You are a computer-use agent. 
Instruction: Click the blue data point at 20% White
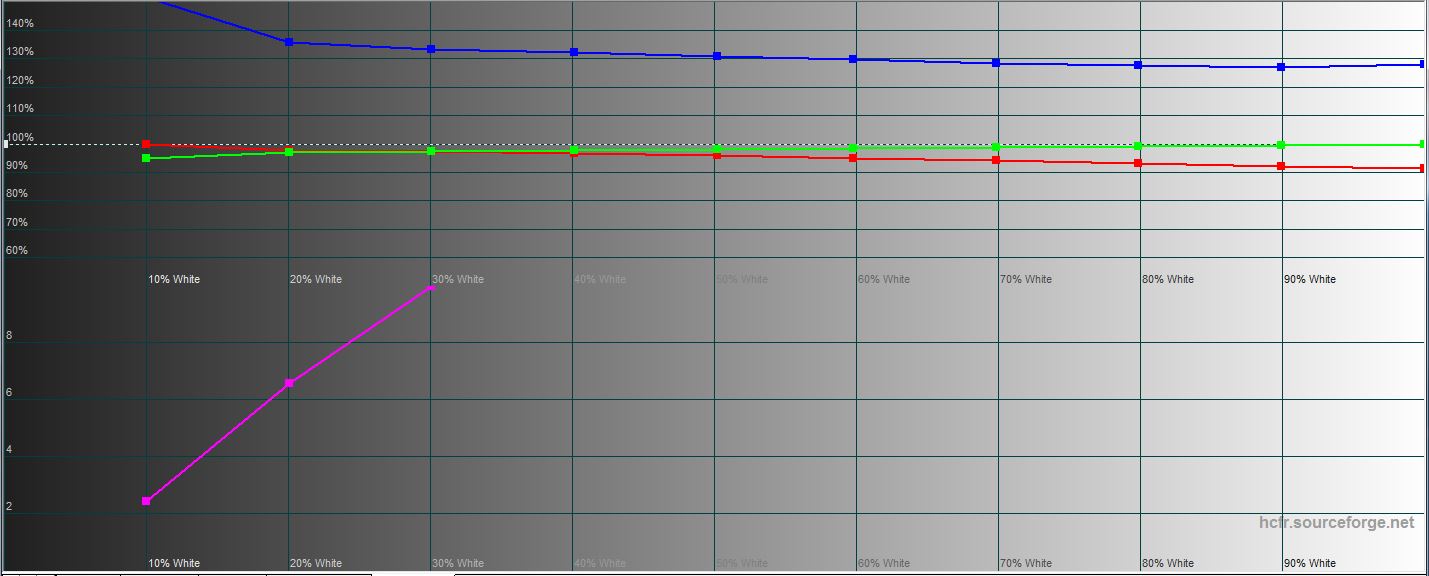[289, 42]
